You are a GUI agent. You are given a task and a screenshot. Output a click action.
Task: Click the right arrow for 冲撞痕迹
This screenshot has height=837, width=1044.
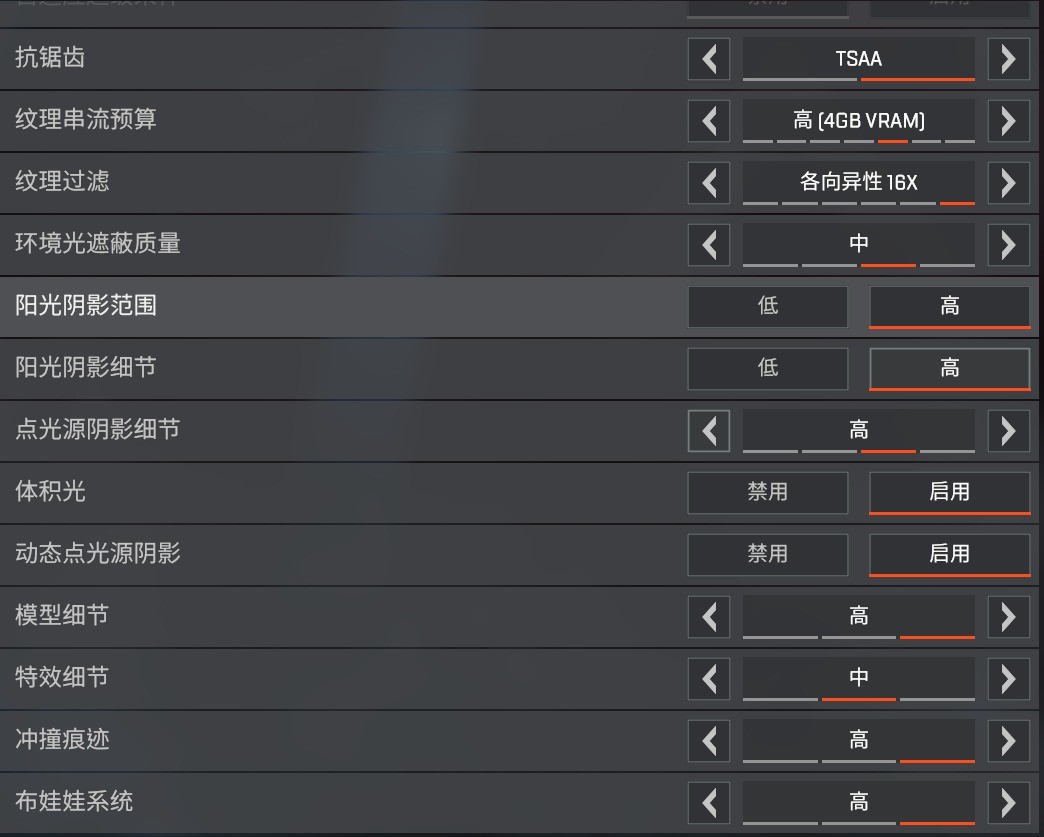[x=1008, y=740]
